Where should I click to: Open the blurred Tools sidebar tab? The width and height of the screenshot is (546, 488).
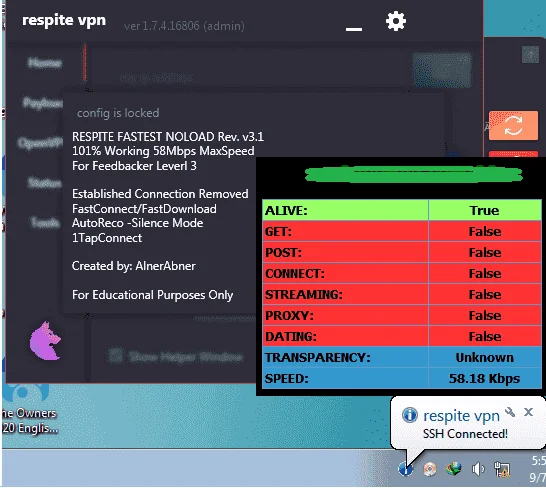pos(45,222)
